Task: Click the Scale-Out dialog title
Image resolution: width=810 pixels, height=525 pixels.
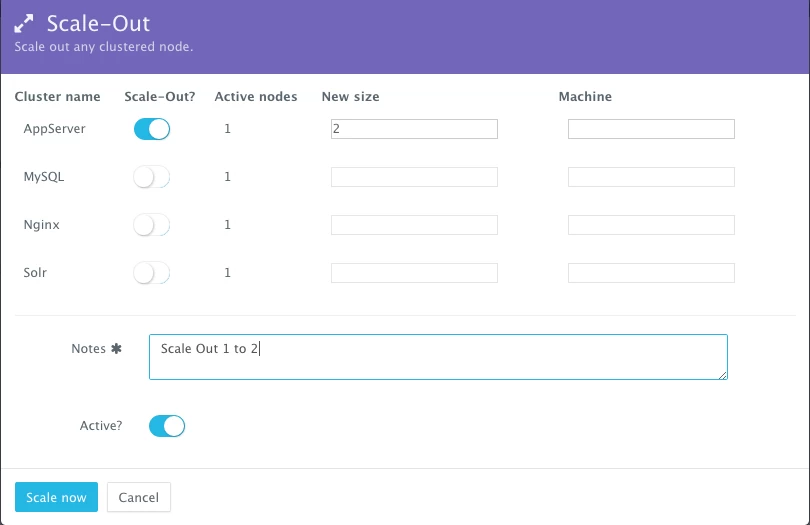Action: (x=98, y=24)
